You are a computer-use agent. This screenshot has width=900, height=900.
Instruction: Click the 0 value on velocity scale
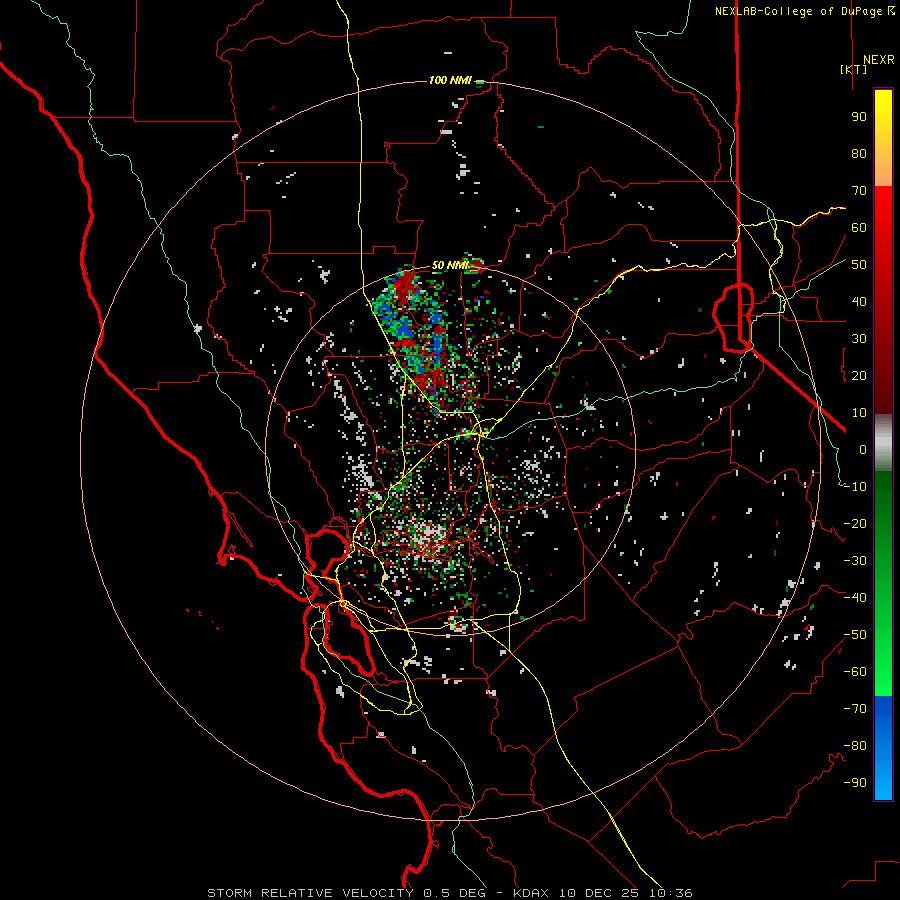click(x=863, y=450)
